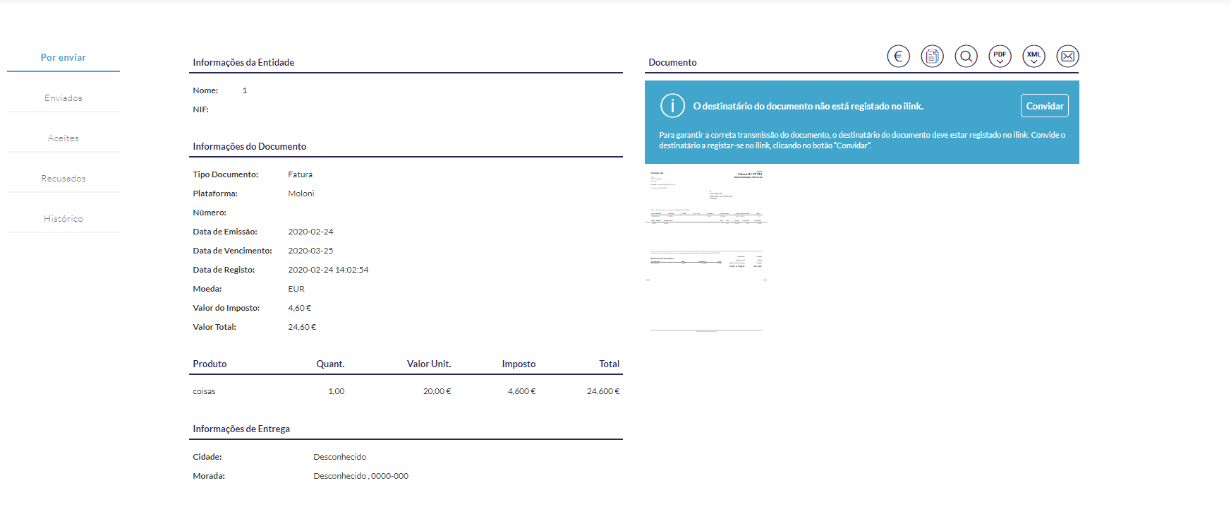Select the Recusados tab

pyautogui.click(x=63, y=178)
